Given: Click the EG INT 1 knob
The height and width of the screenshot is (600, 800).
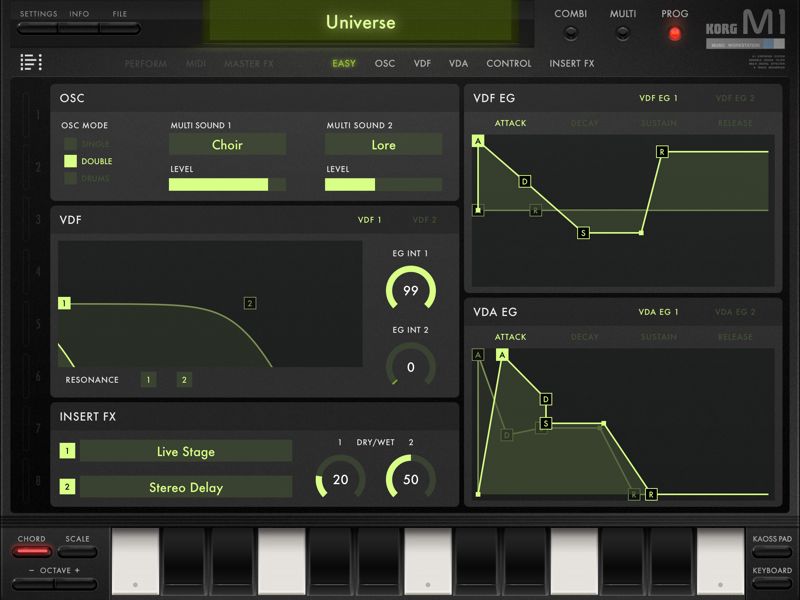Looking at the screenshot, I should tap(411, 290).
